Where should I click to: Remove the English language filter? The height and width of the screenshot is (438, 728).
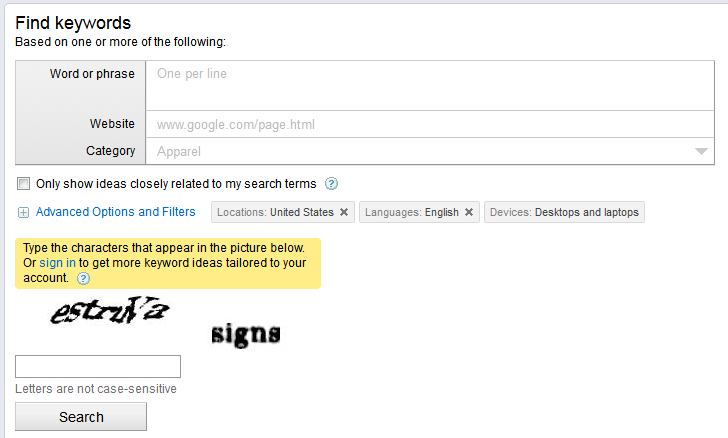(x=469, y=212)
